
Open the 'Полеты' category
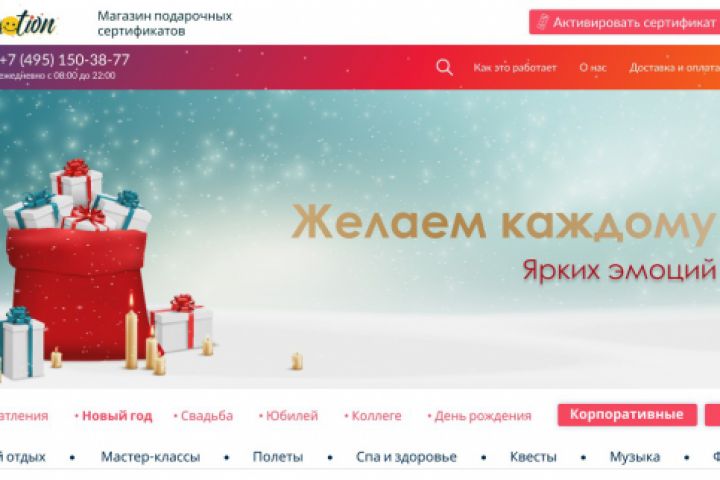[278, 457]
